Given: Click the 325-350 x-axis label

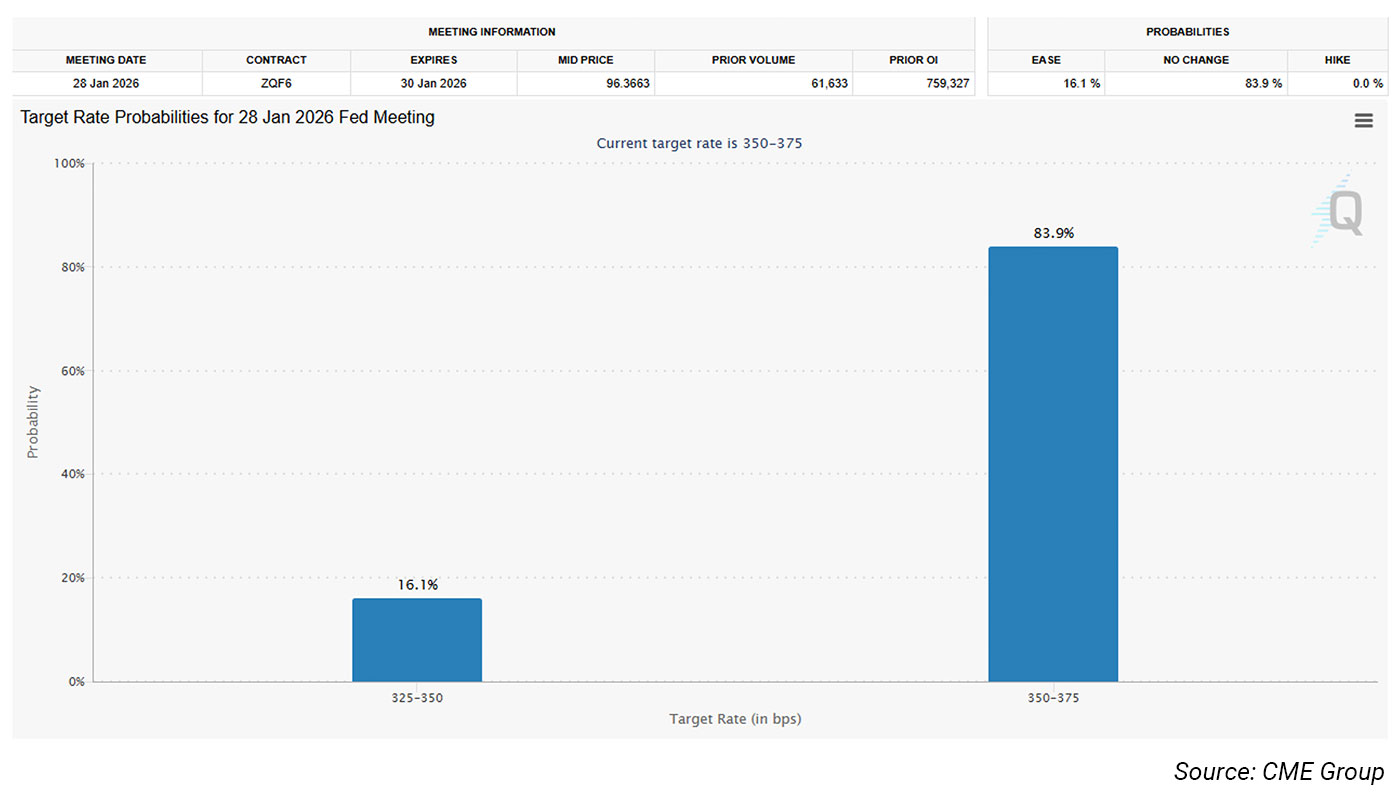Looking at the screenshot, I should click(417, 698).
